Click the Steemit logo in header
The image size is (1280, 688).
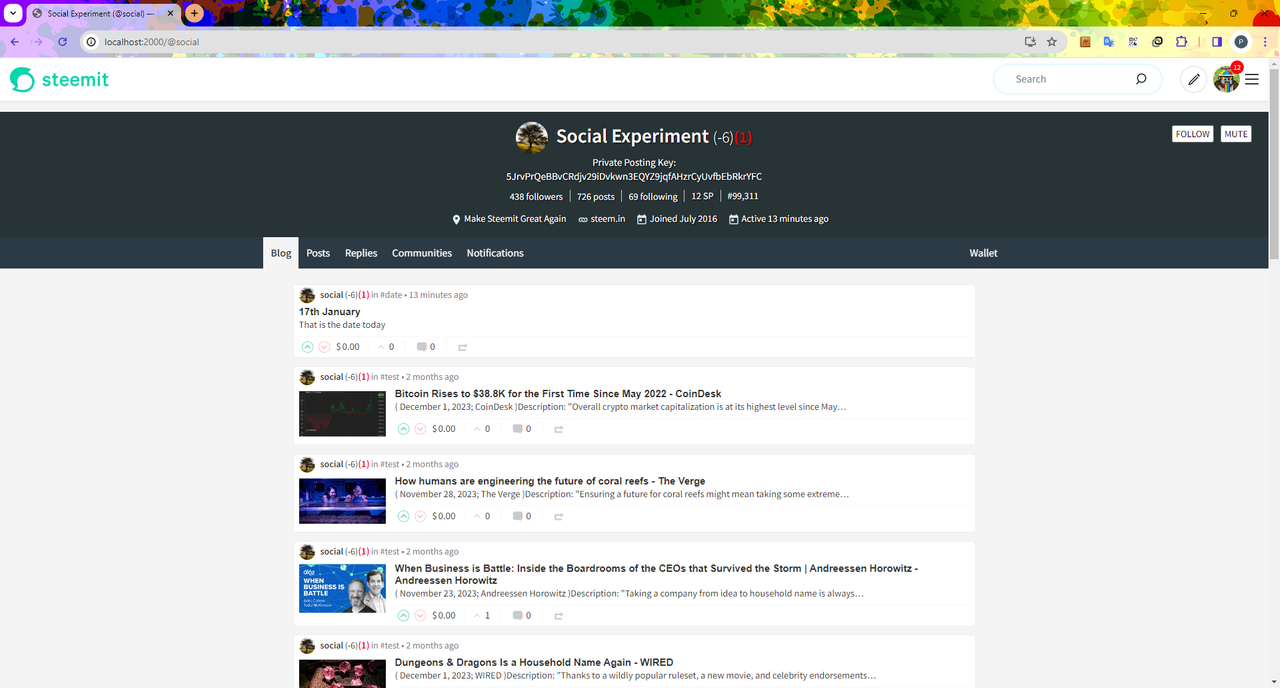59,80
